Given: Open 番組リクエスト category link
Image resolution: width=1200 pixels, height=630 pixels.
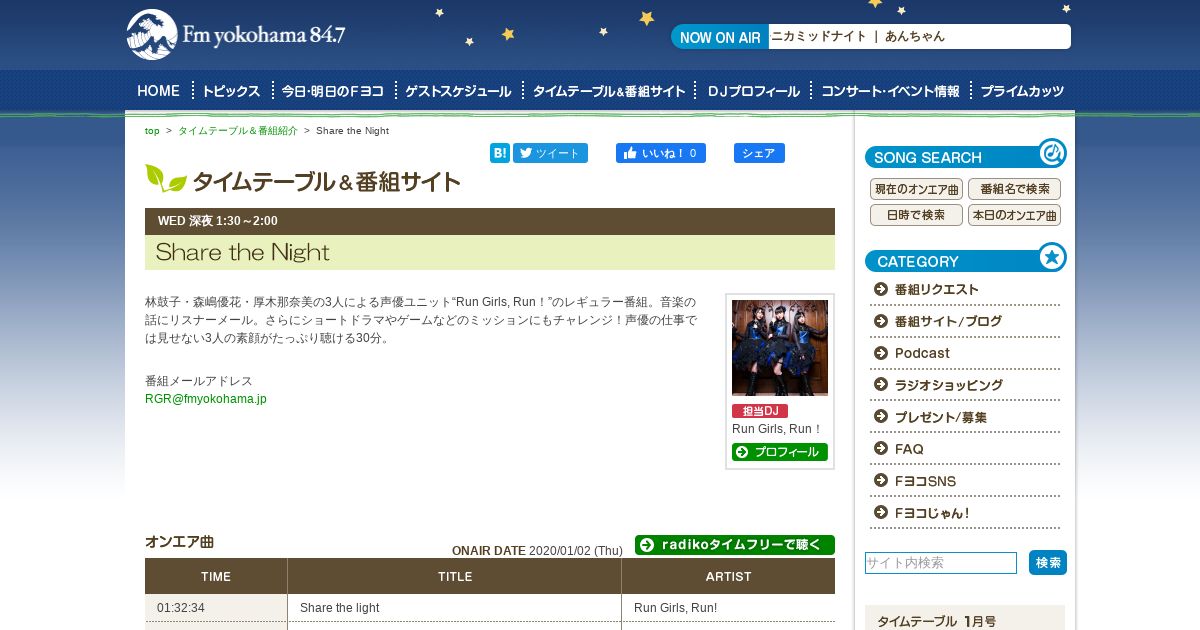Looking at the screenshot, I should [936, 290].
